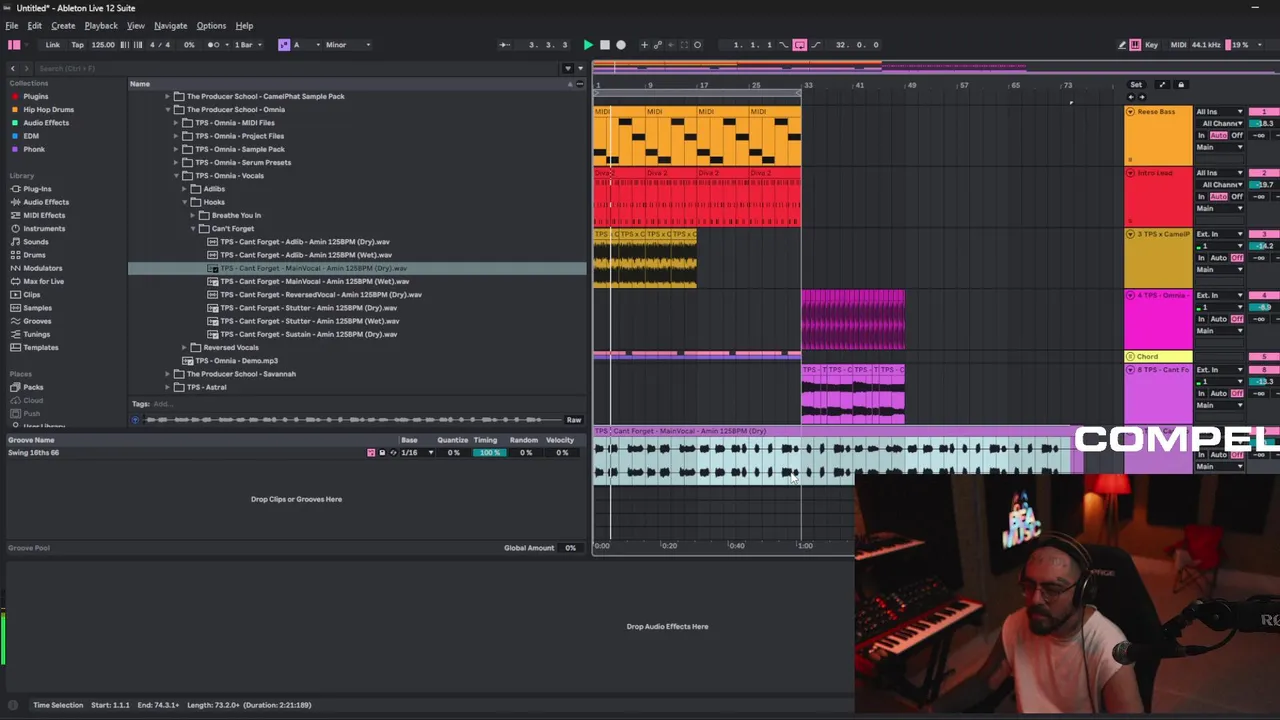Click the browser back arrow
The width and height of the screenshot is (1280, 720).
(13, 69)
